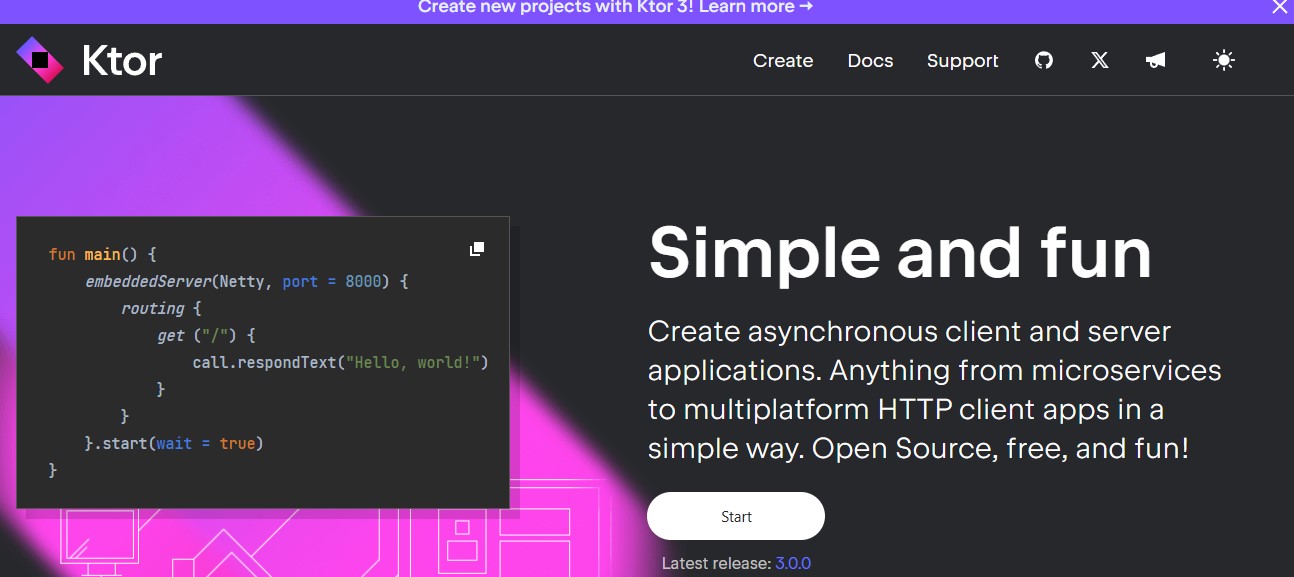Click the Ktor wordmark text
Image resolution: width=1294 pixels, height=577 pixels.
[121, 61]
